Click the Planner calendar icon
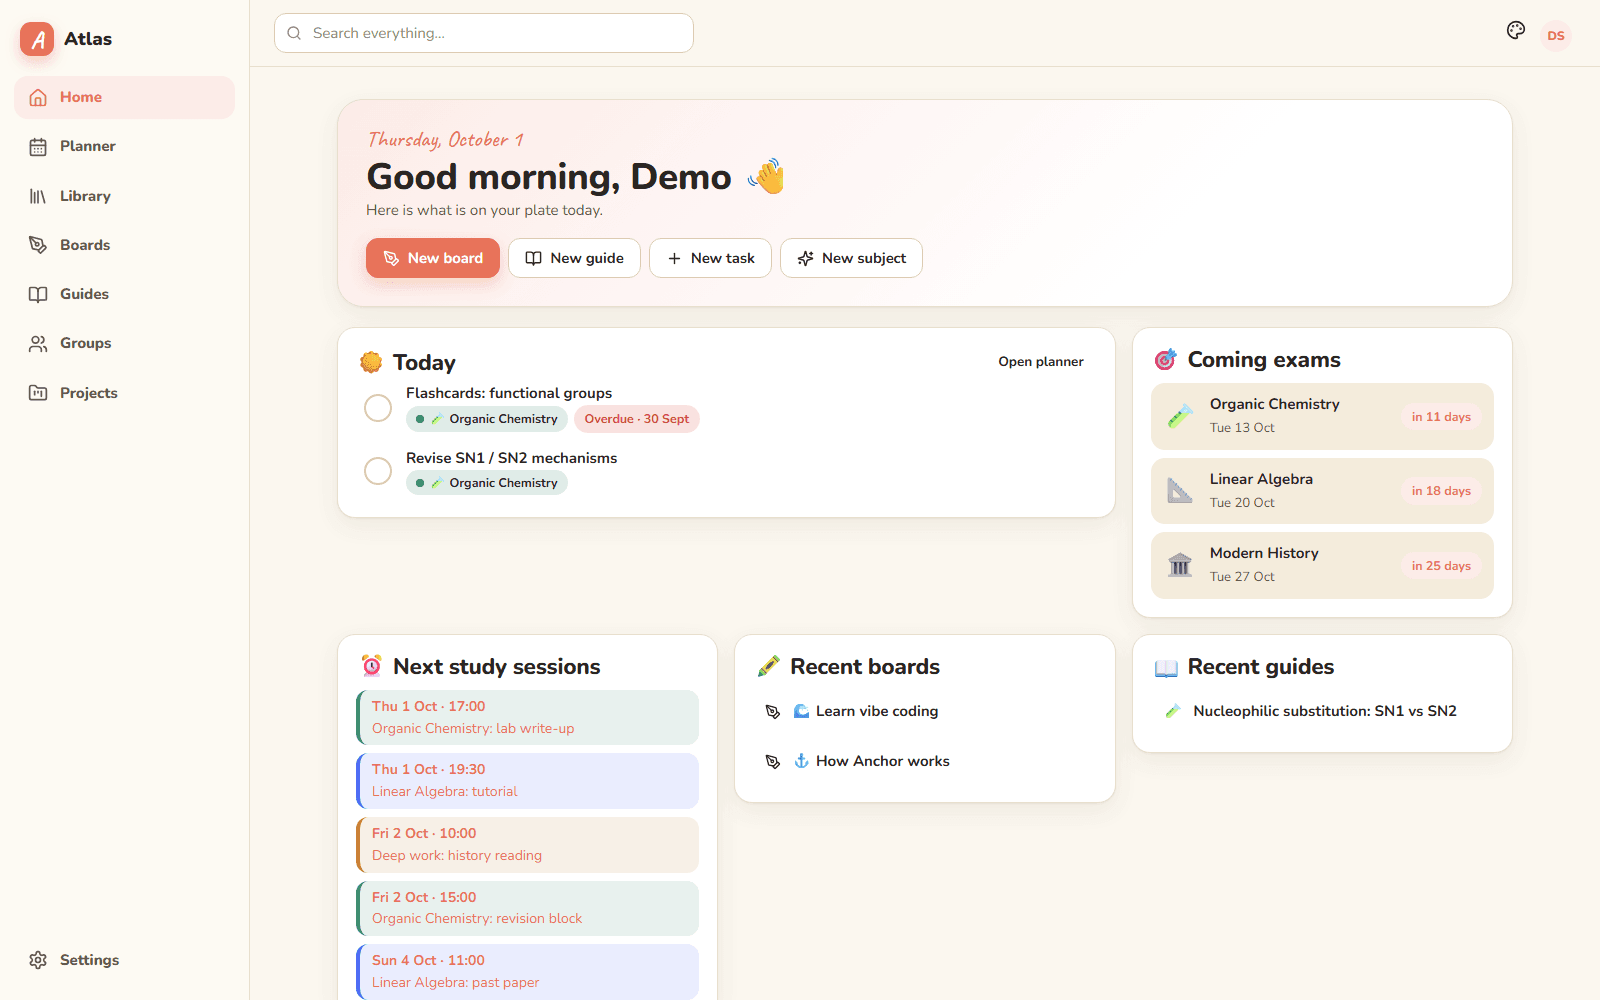The image size is (1600, 1000). tap(38, 147)
